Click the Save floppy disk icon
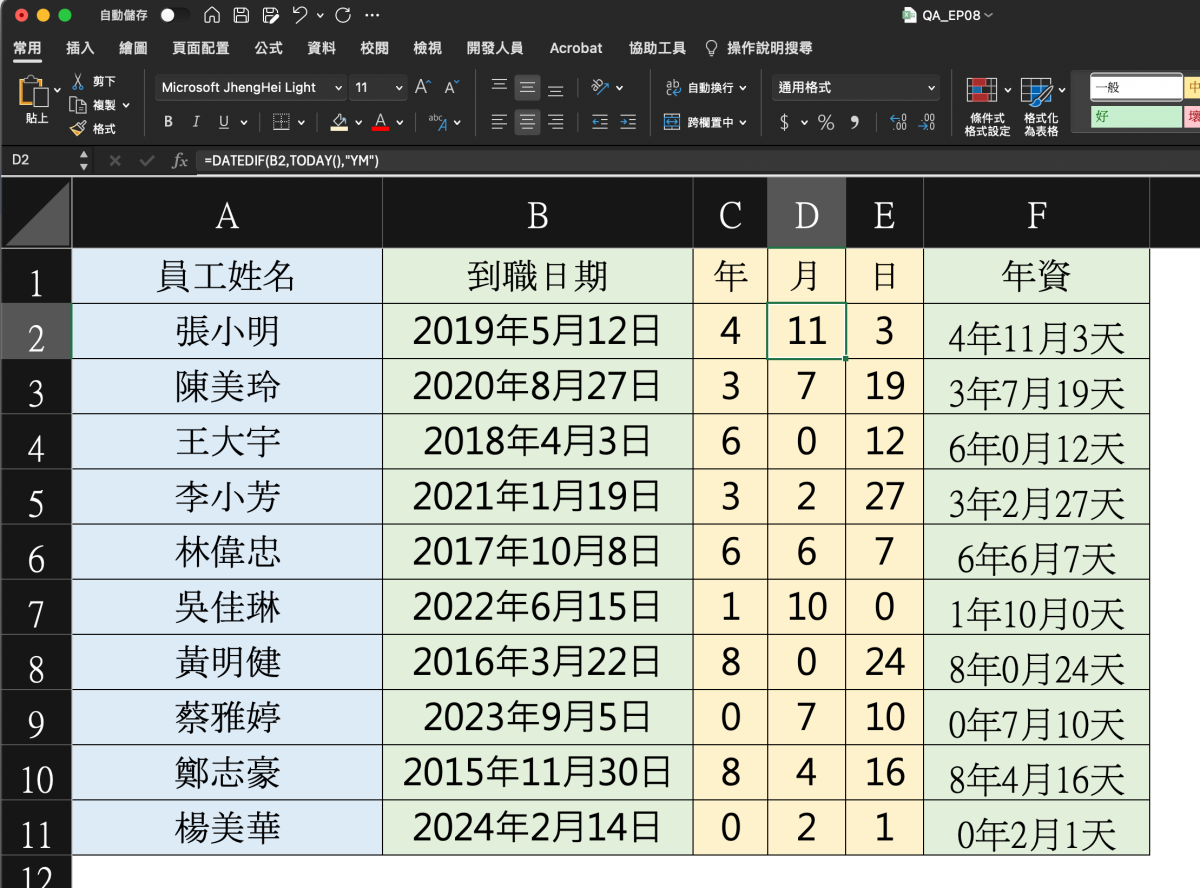 tap(241, 15)
